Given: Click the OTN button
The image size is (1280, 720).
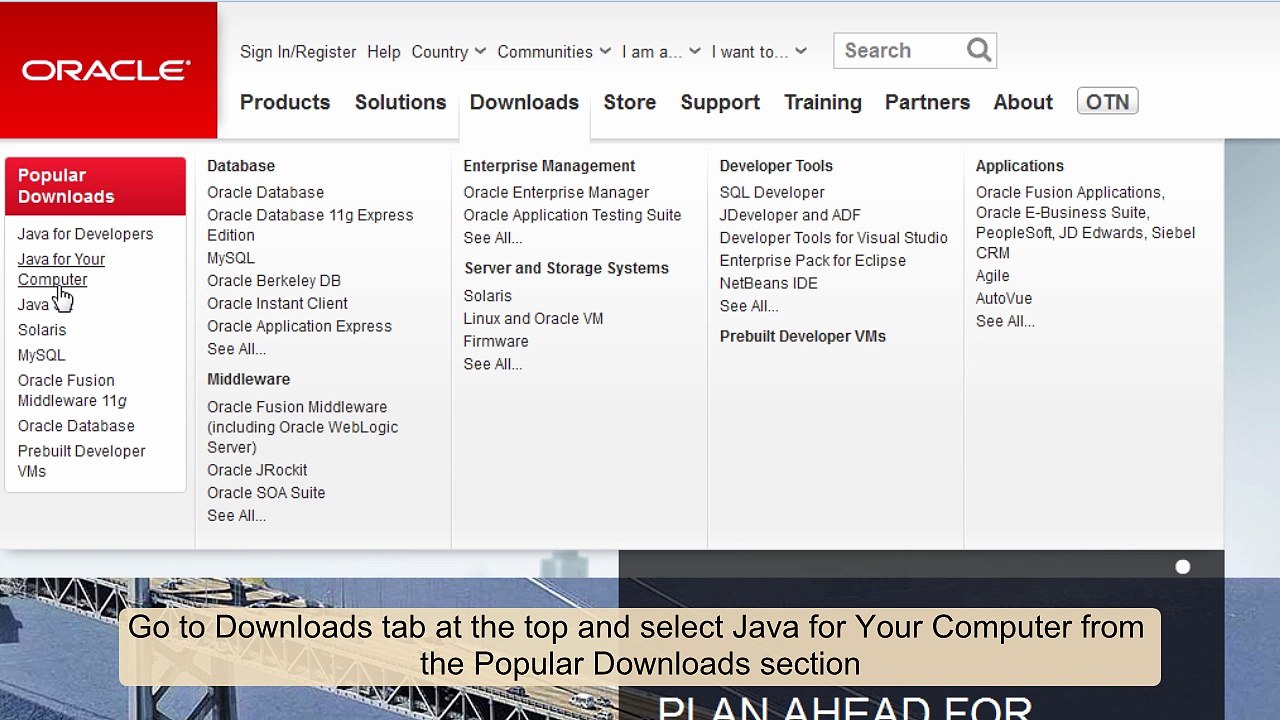Looking at the screenshot, I should tap(1107, 102).
